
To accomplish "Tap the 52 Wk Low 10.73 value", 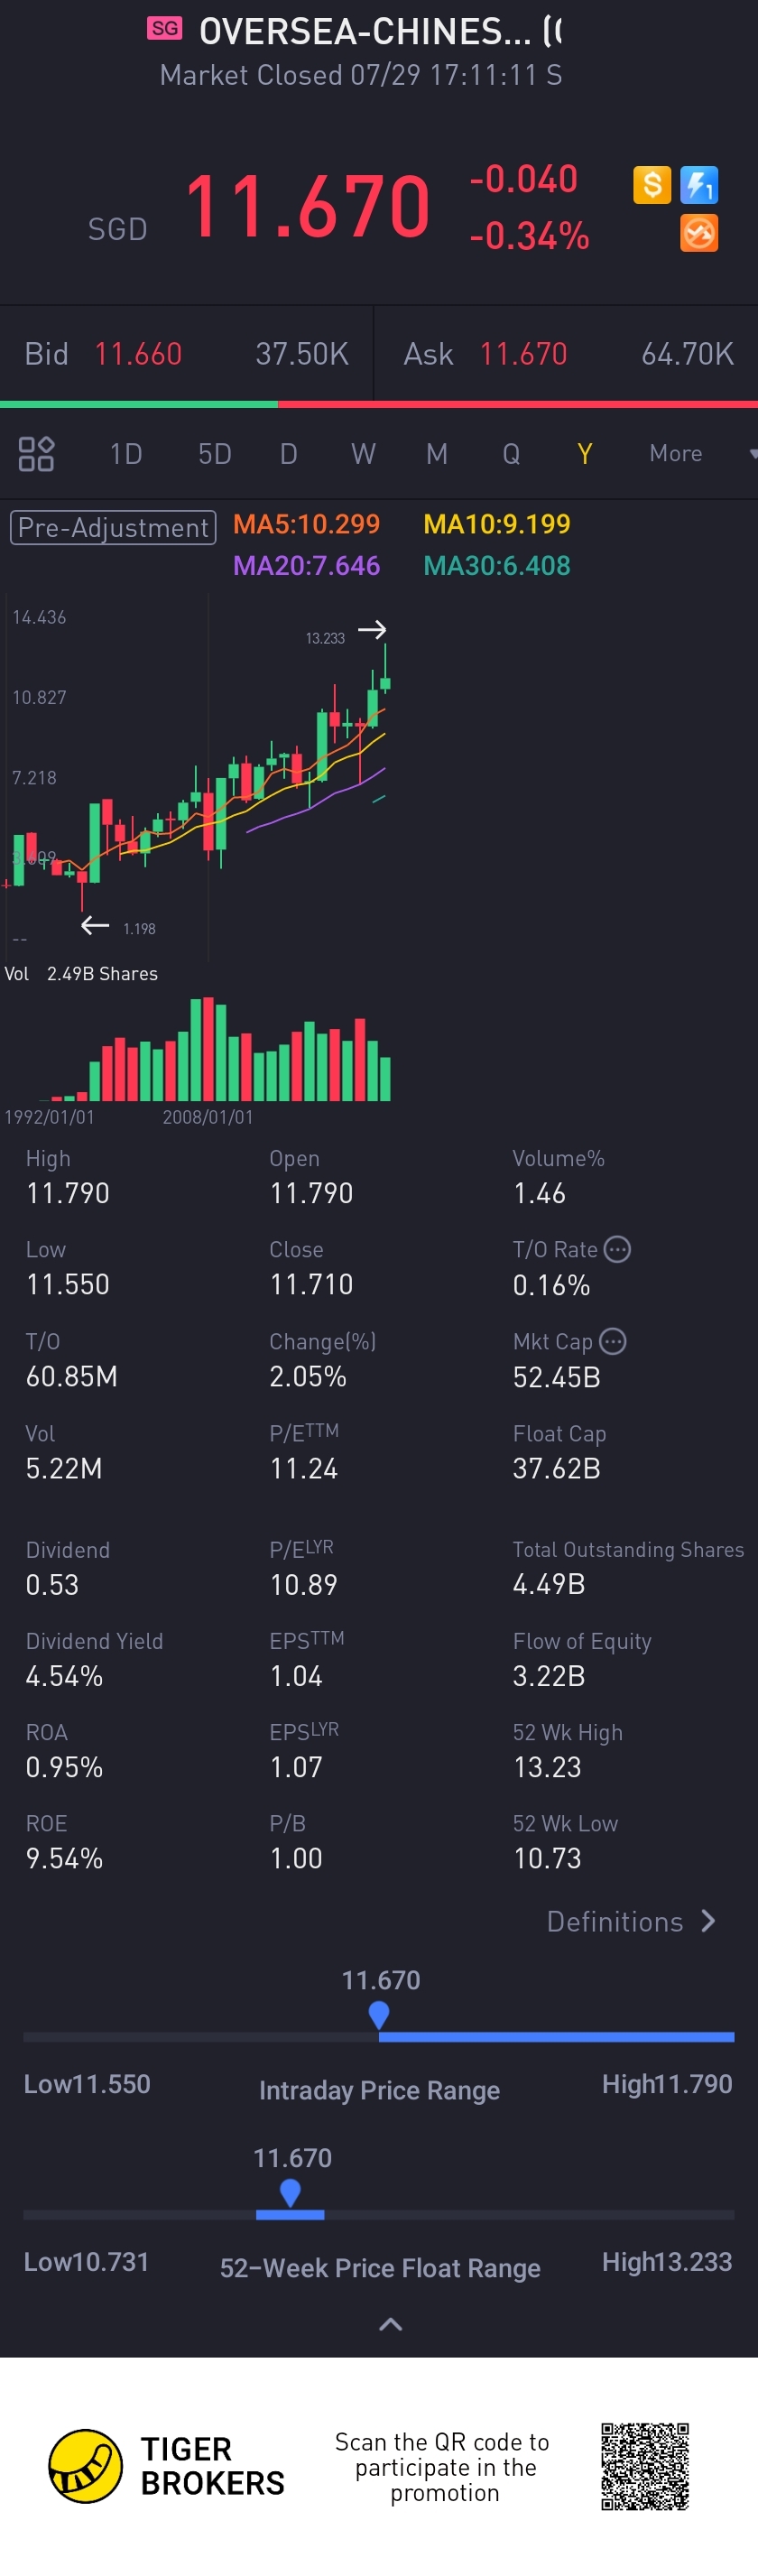I will point(547,1858).
